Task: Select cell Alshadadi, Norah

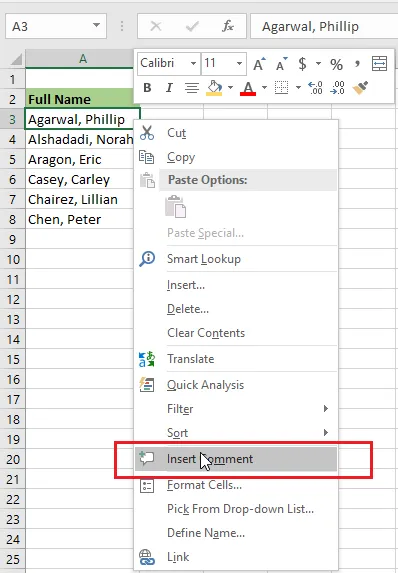Action: tap(80, 139)
